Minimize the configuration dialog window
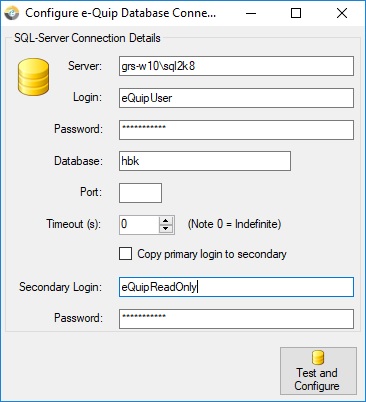This screenshot has height=402, width=366. pyautogui.click(x=251, y=14)
